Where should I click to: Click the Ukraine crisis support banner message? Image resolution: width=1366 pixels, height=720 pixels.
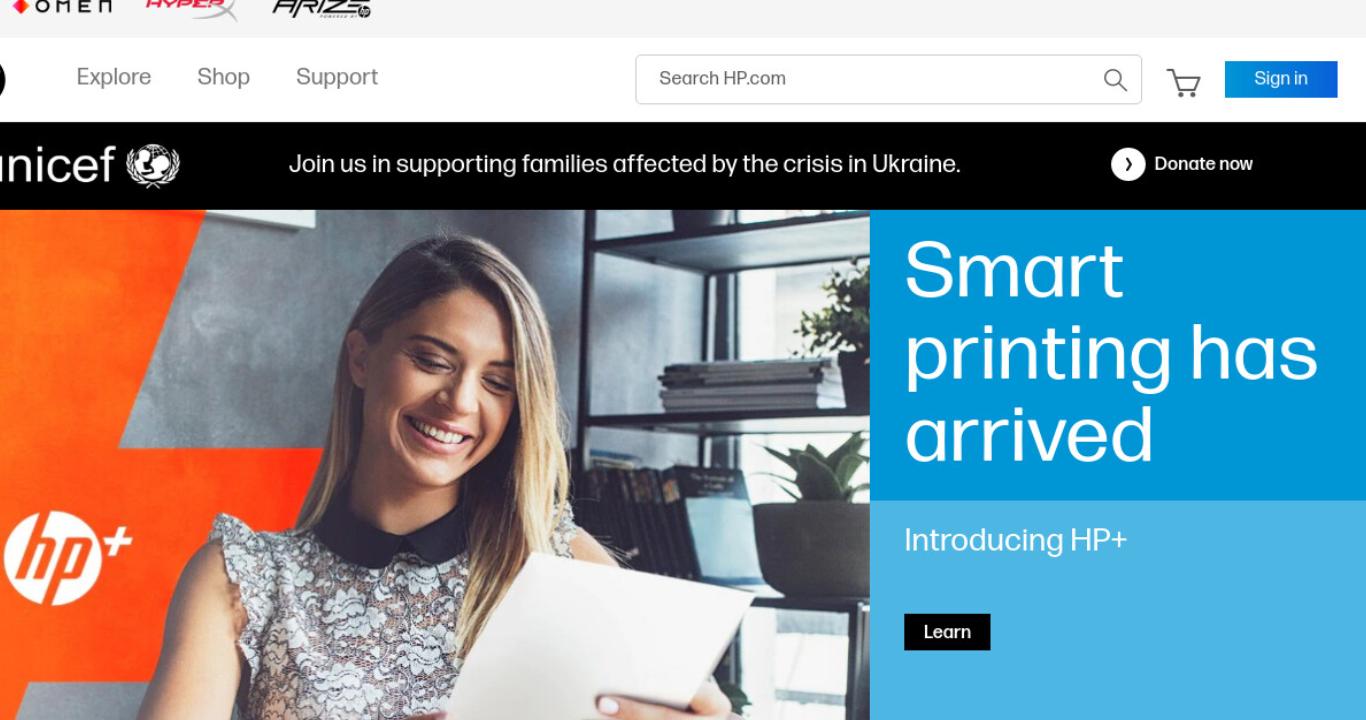point(624,164)
